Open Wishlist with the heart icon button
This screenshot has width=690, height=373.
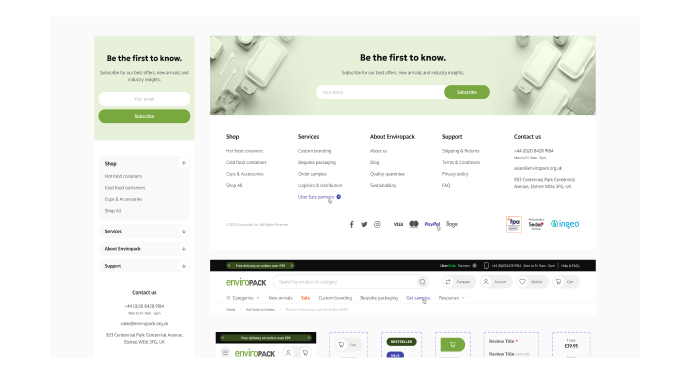point(532,282)
